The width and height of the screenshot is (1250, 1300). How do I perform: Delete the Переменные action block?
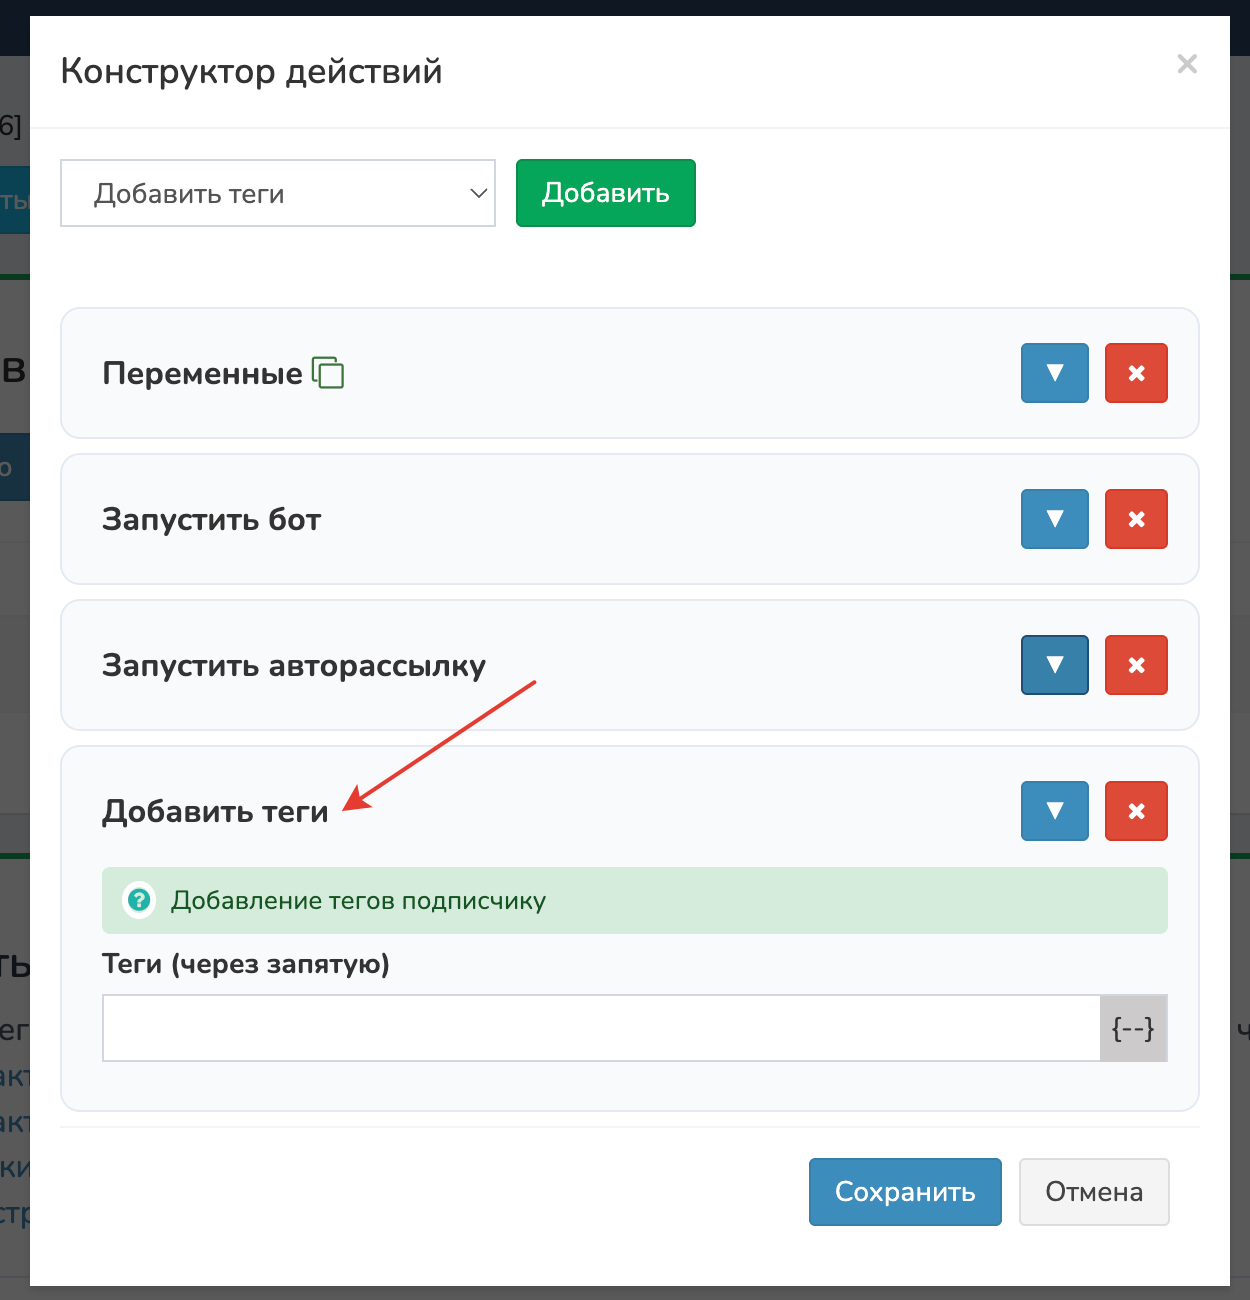pos(1136,373)
